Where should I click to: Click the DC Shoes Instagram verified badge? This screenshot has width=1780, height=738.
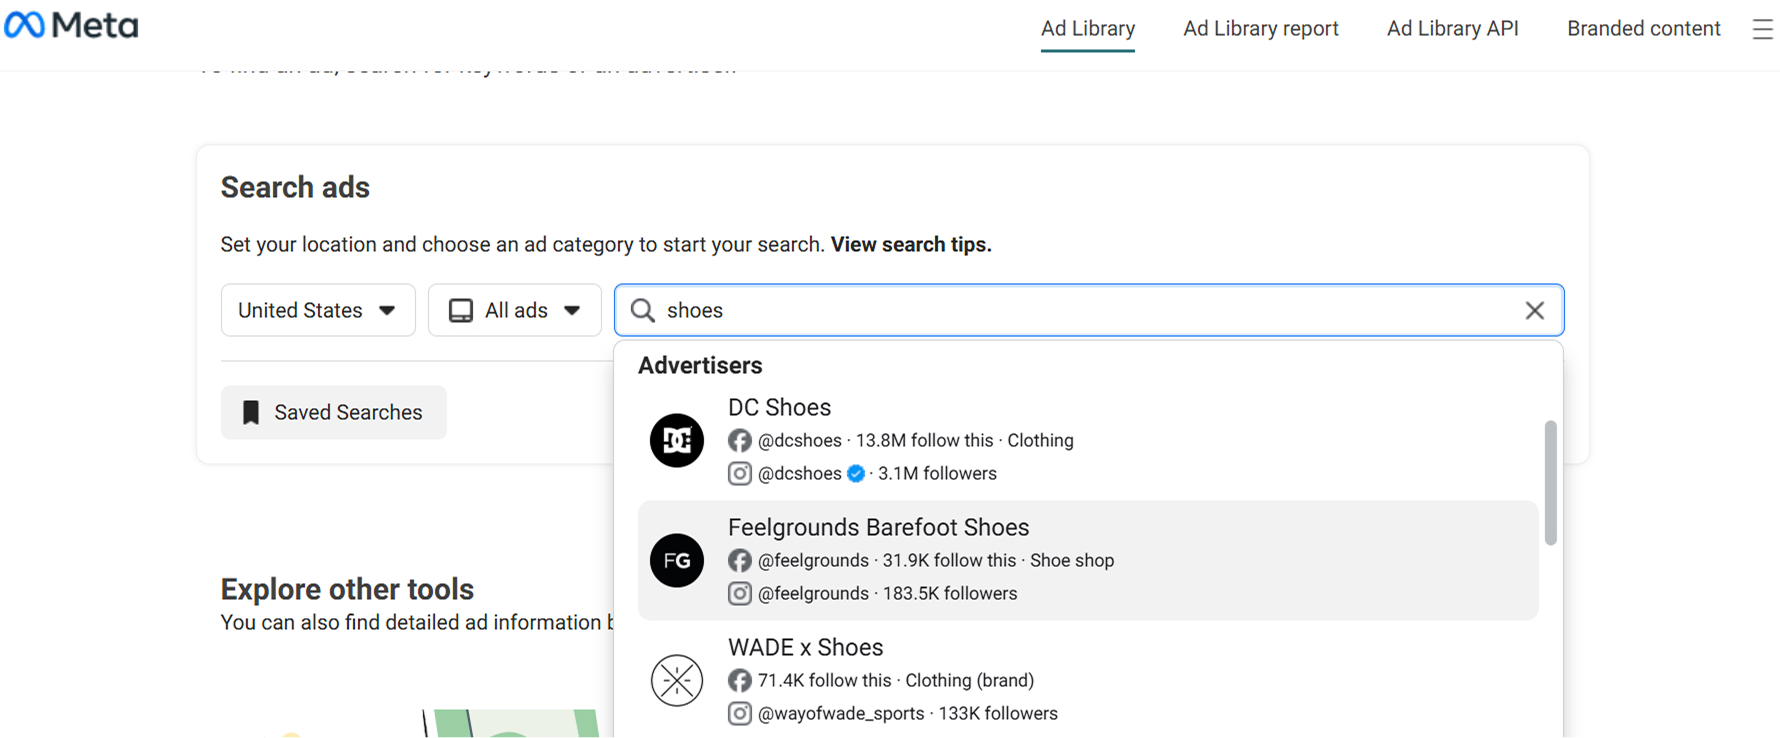tap(856, 474)
